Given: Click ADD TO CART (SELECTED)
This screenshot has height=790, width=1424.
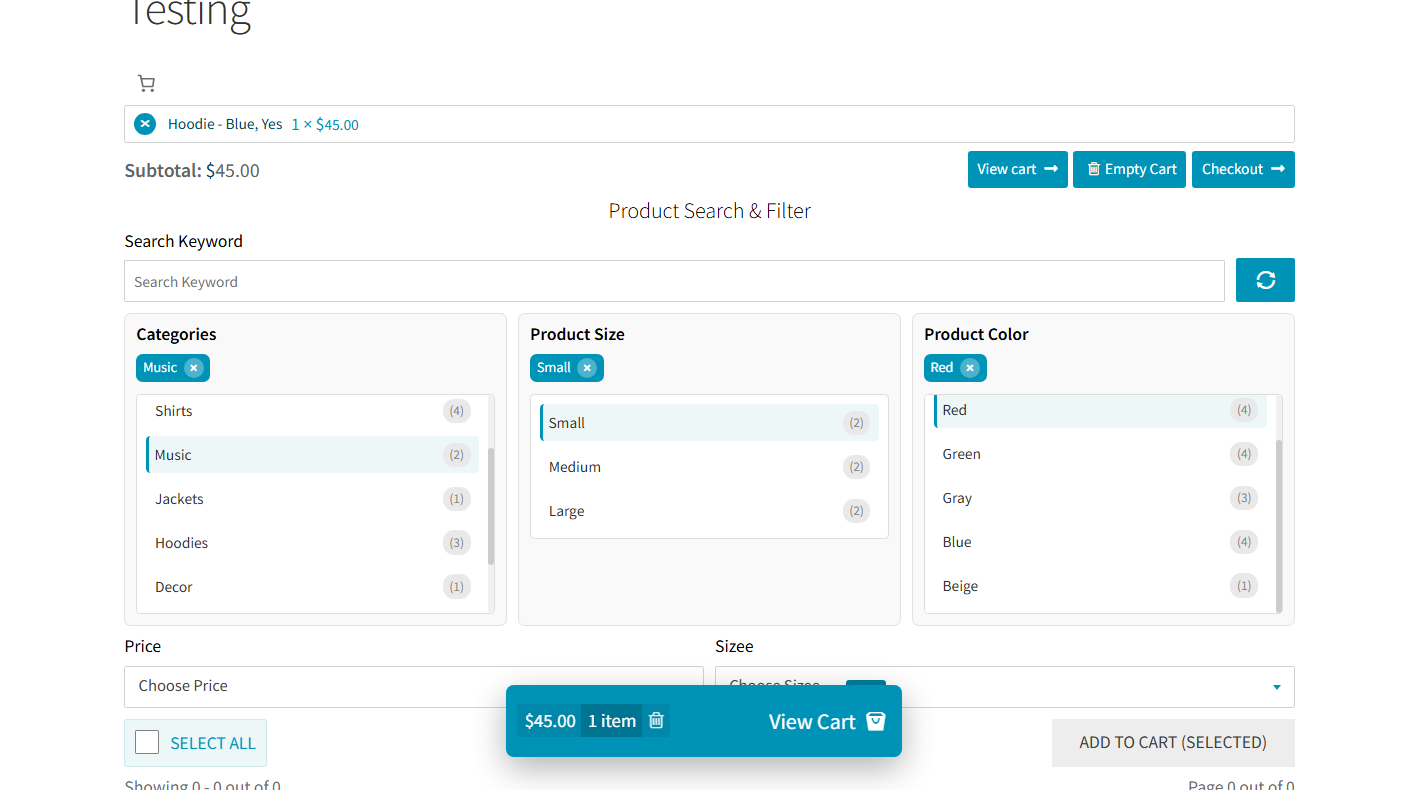Looking at the screenshot, I should pyautogui.click(x=1172, y=742).
